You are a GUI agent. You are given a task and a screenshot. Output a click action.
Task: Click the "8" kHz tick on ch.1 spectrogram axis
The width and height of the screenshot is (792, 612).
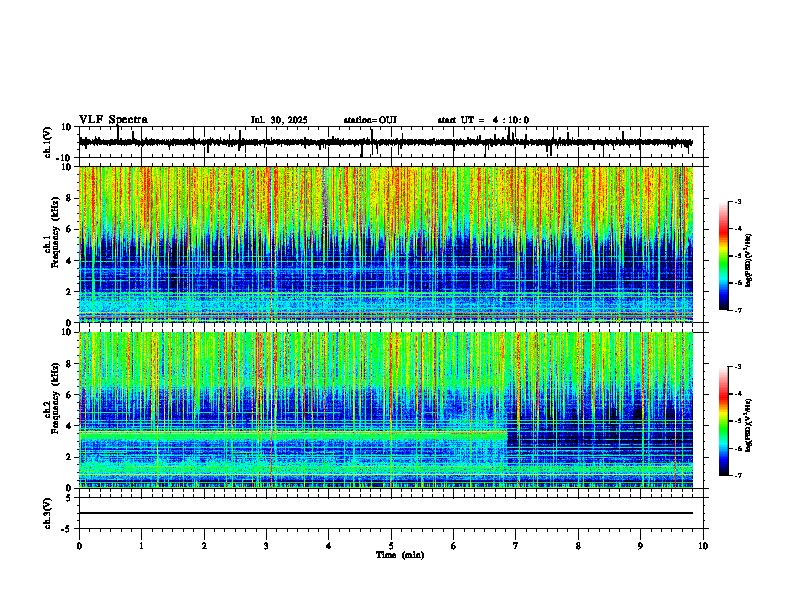pos(70,198)
